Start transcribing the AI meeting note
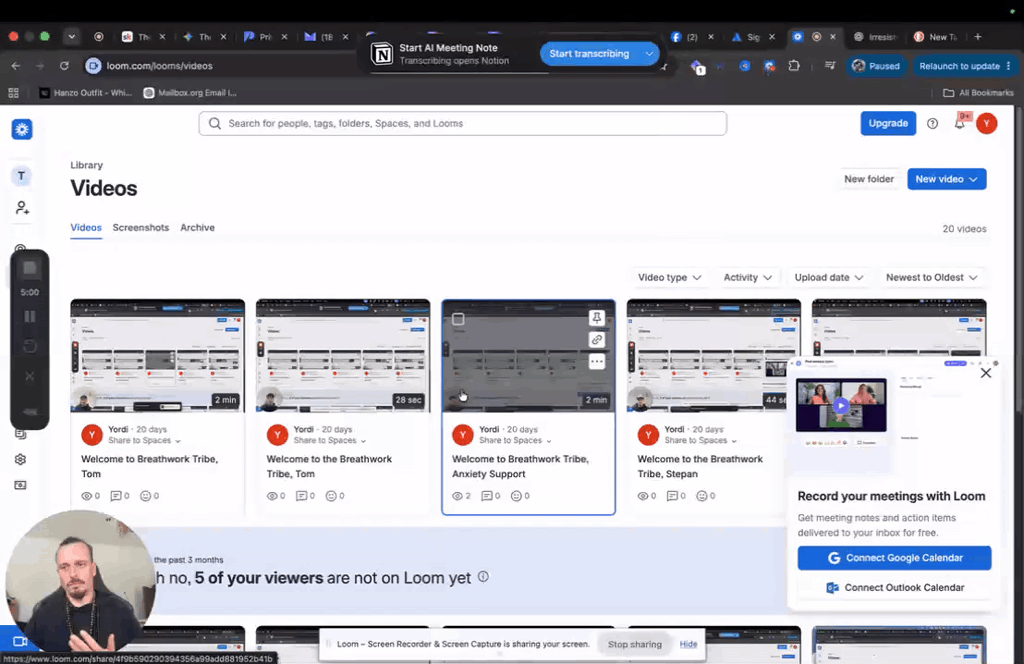 pos(589,54)
